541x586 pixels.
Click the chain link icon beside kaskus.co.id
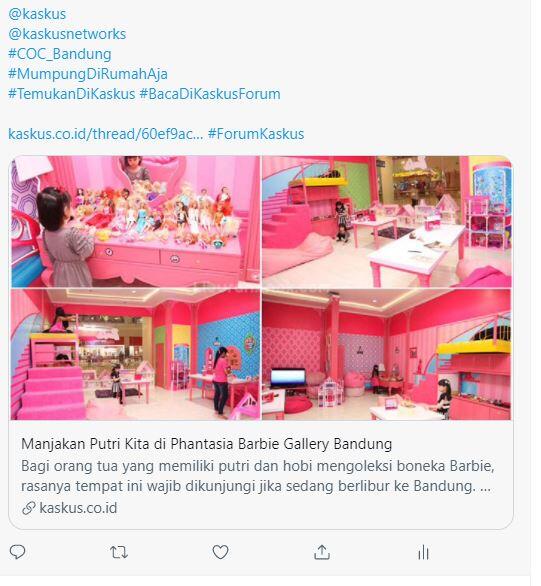(28, 508)
